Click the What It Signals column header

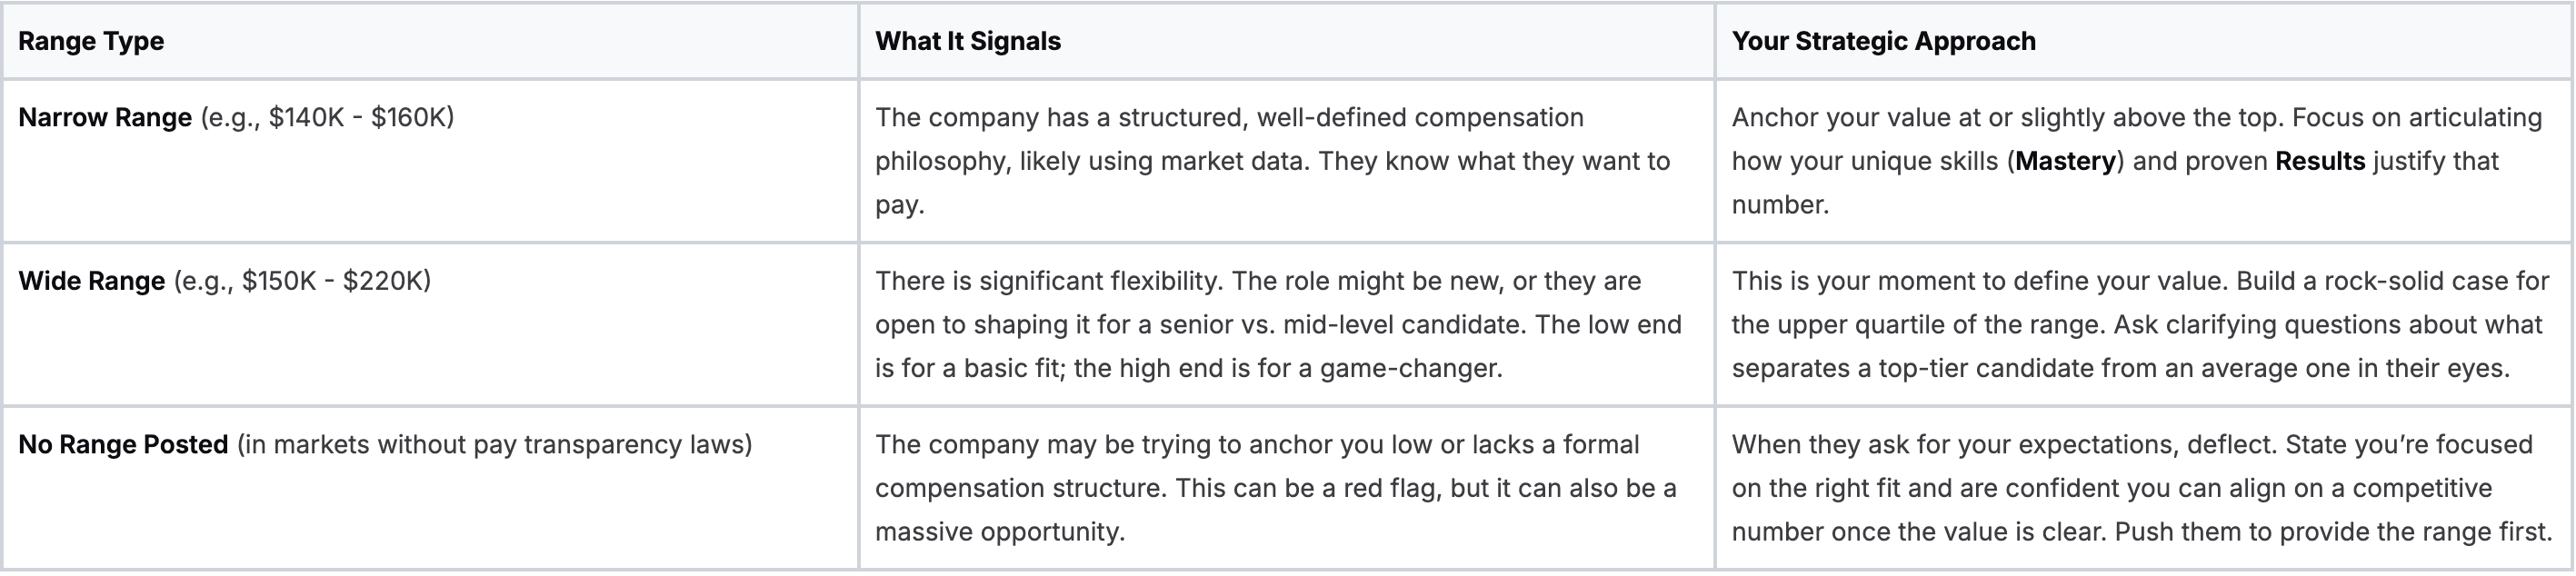click(967, 41)
